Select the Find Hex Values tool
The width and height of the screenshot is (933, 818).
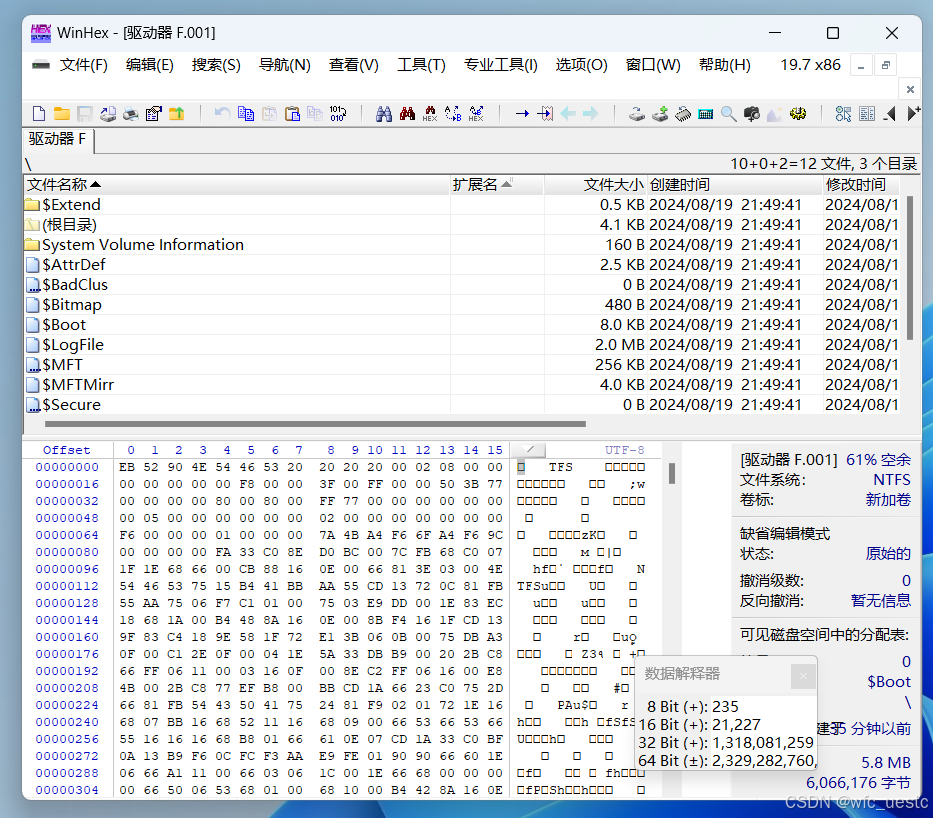coord(429,113)
